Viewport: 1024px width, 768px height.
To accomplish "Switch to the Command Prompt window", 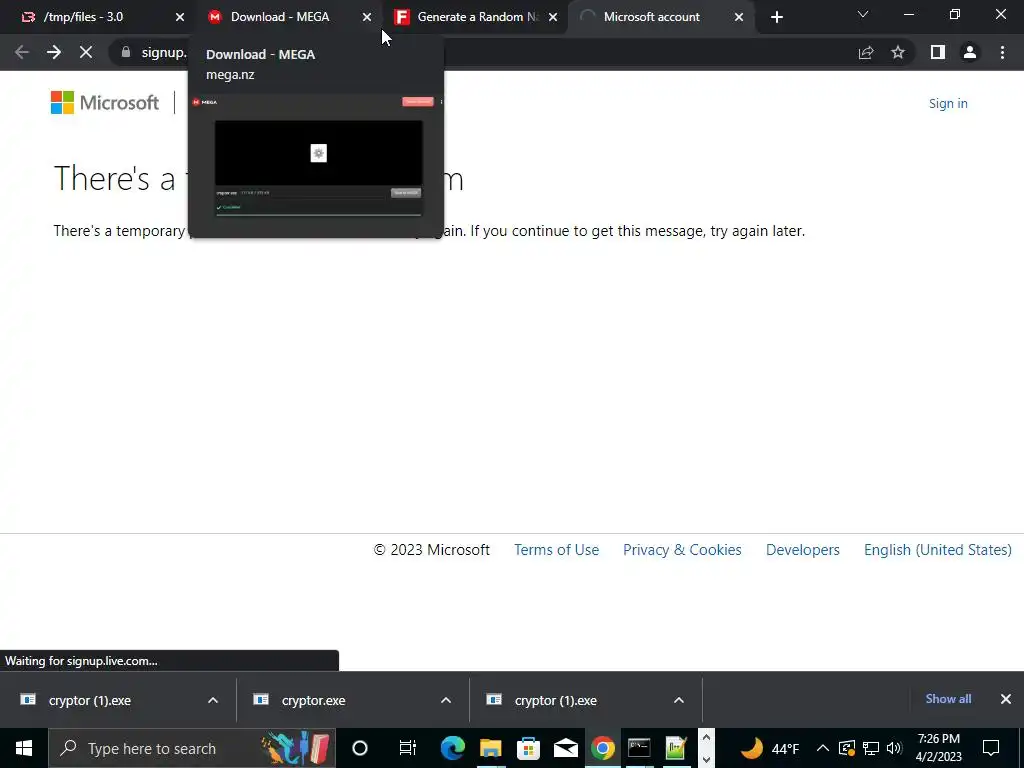I will click(x=639, y=748).
